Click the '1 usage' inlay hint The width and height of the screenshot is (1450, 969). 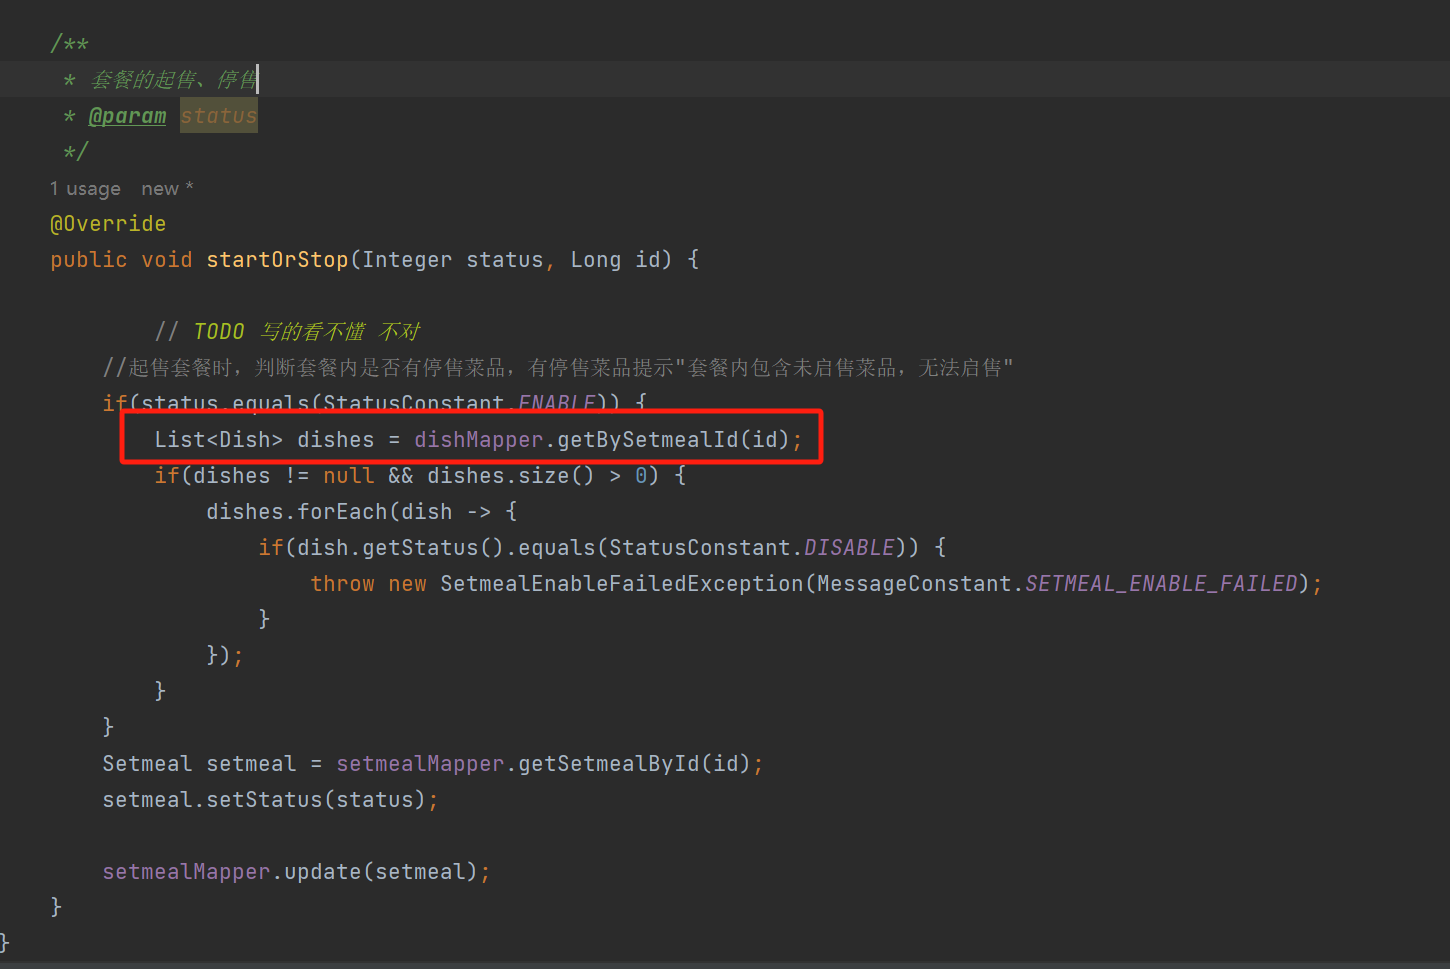(x=85, y=189)
